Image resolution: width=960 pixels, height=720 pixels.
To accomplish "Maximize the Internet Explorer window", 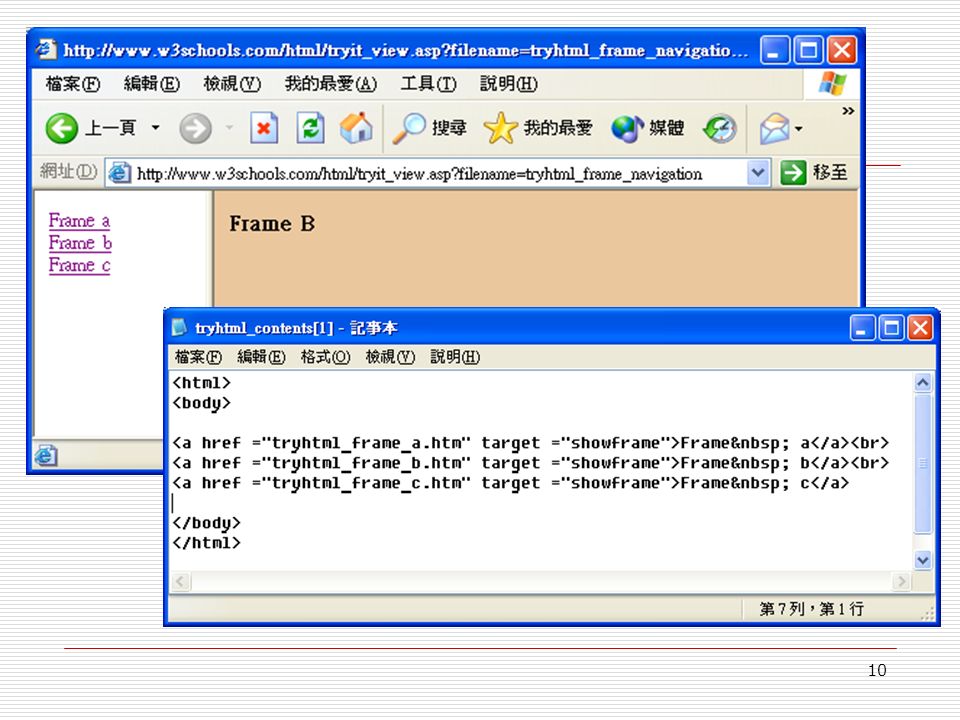I will (808, 50).
